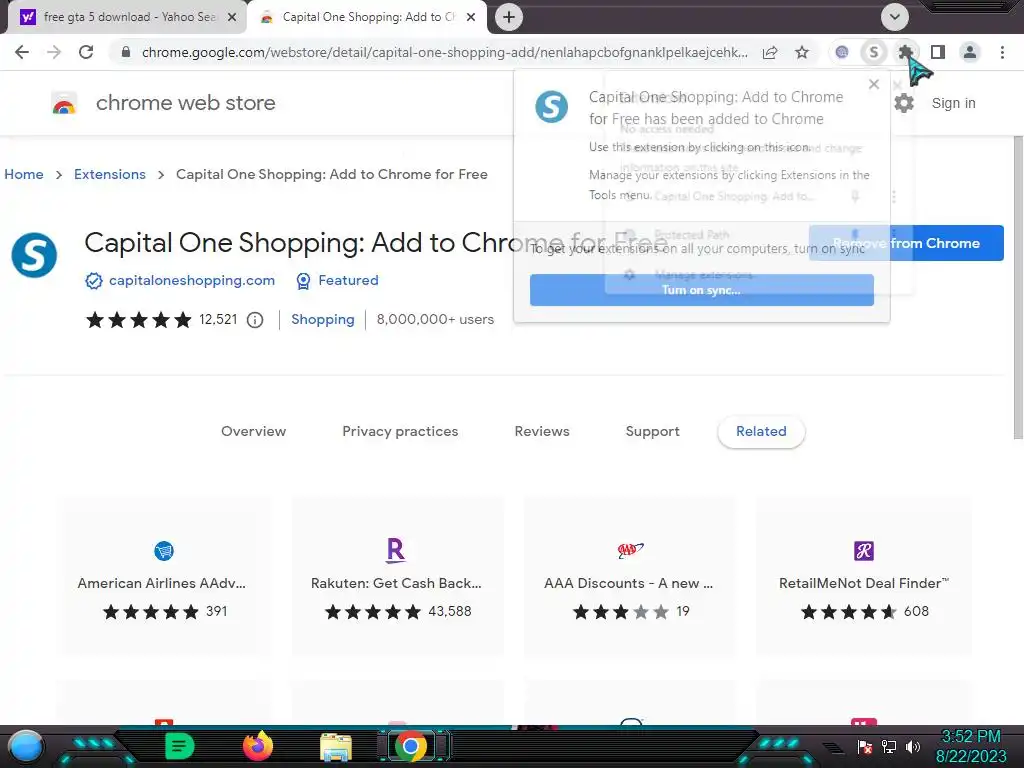Image resolution: width=1024 pixels, height=768 pixels.
Task: Open American Airlines AAdvantage extension card
Action: coord(163,576)
